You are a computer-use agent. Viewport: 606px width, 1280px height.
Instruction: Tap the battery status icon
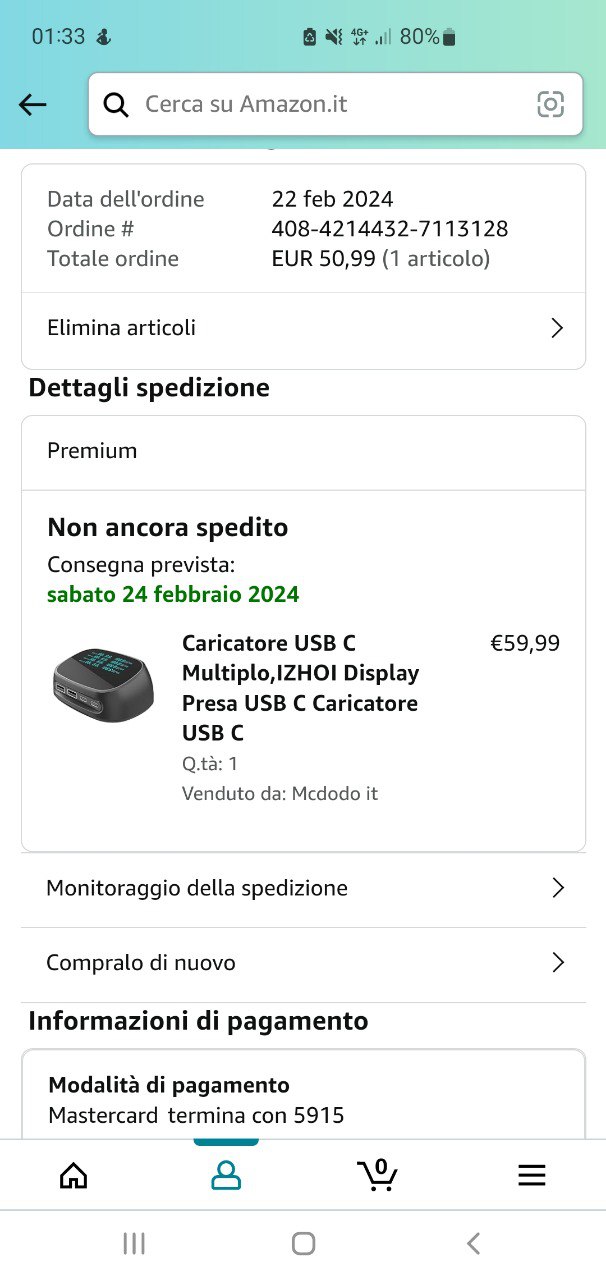(448, 37)
